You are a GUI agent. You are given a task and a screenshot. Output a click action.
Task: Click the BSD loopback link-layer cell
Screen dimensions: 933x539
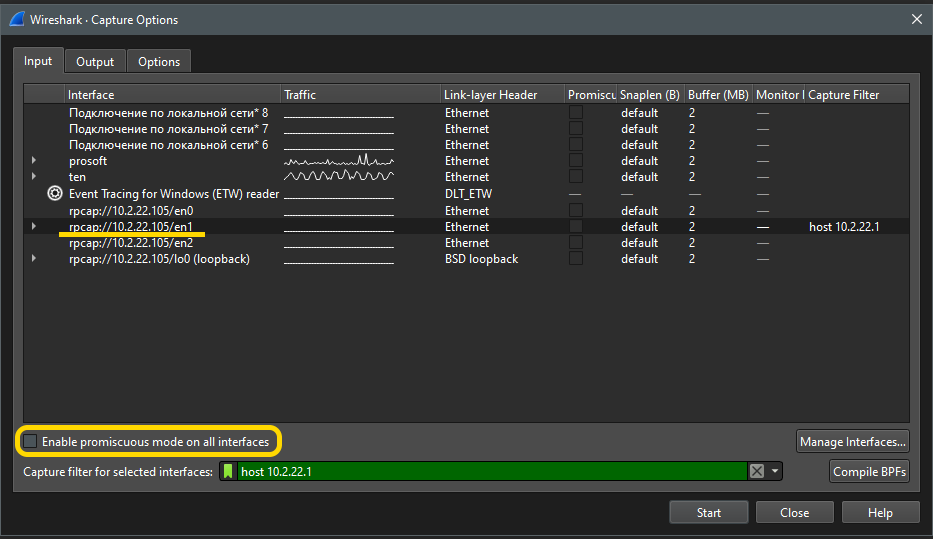click(x=481, y=259)
